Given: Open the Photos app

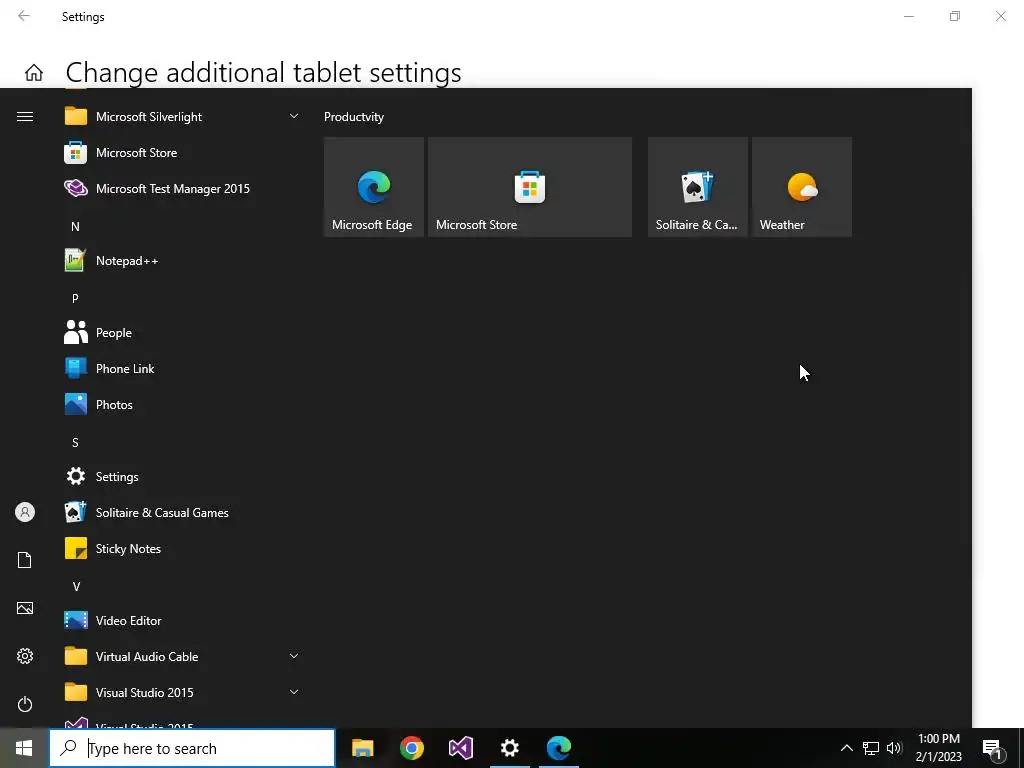Looking at the screenshot, I should click(182, 404).
